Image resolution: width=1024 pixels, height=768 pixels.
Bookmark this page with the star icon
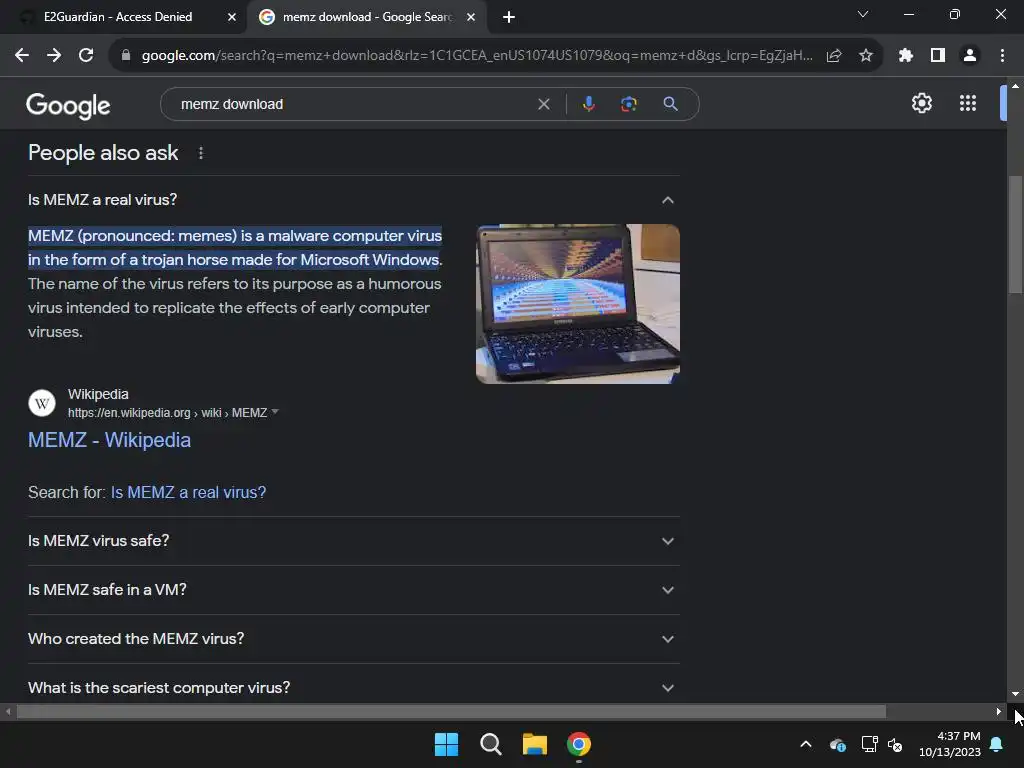coord(866,56)
